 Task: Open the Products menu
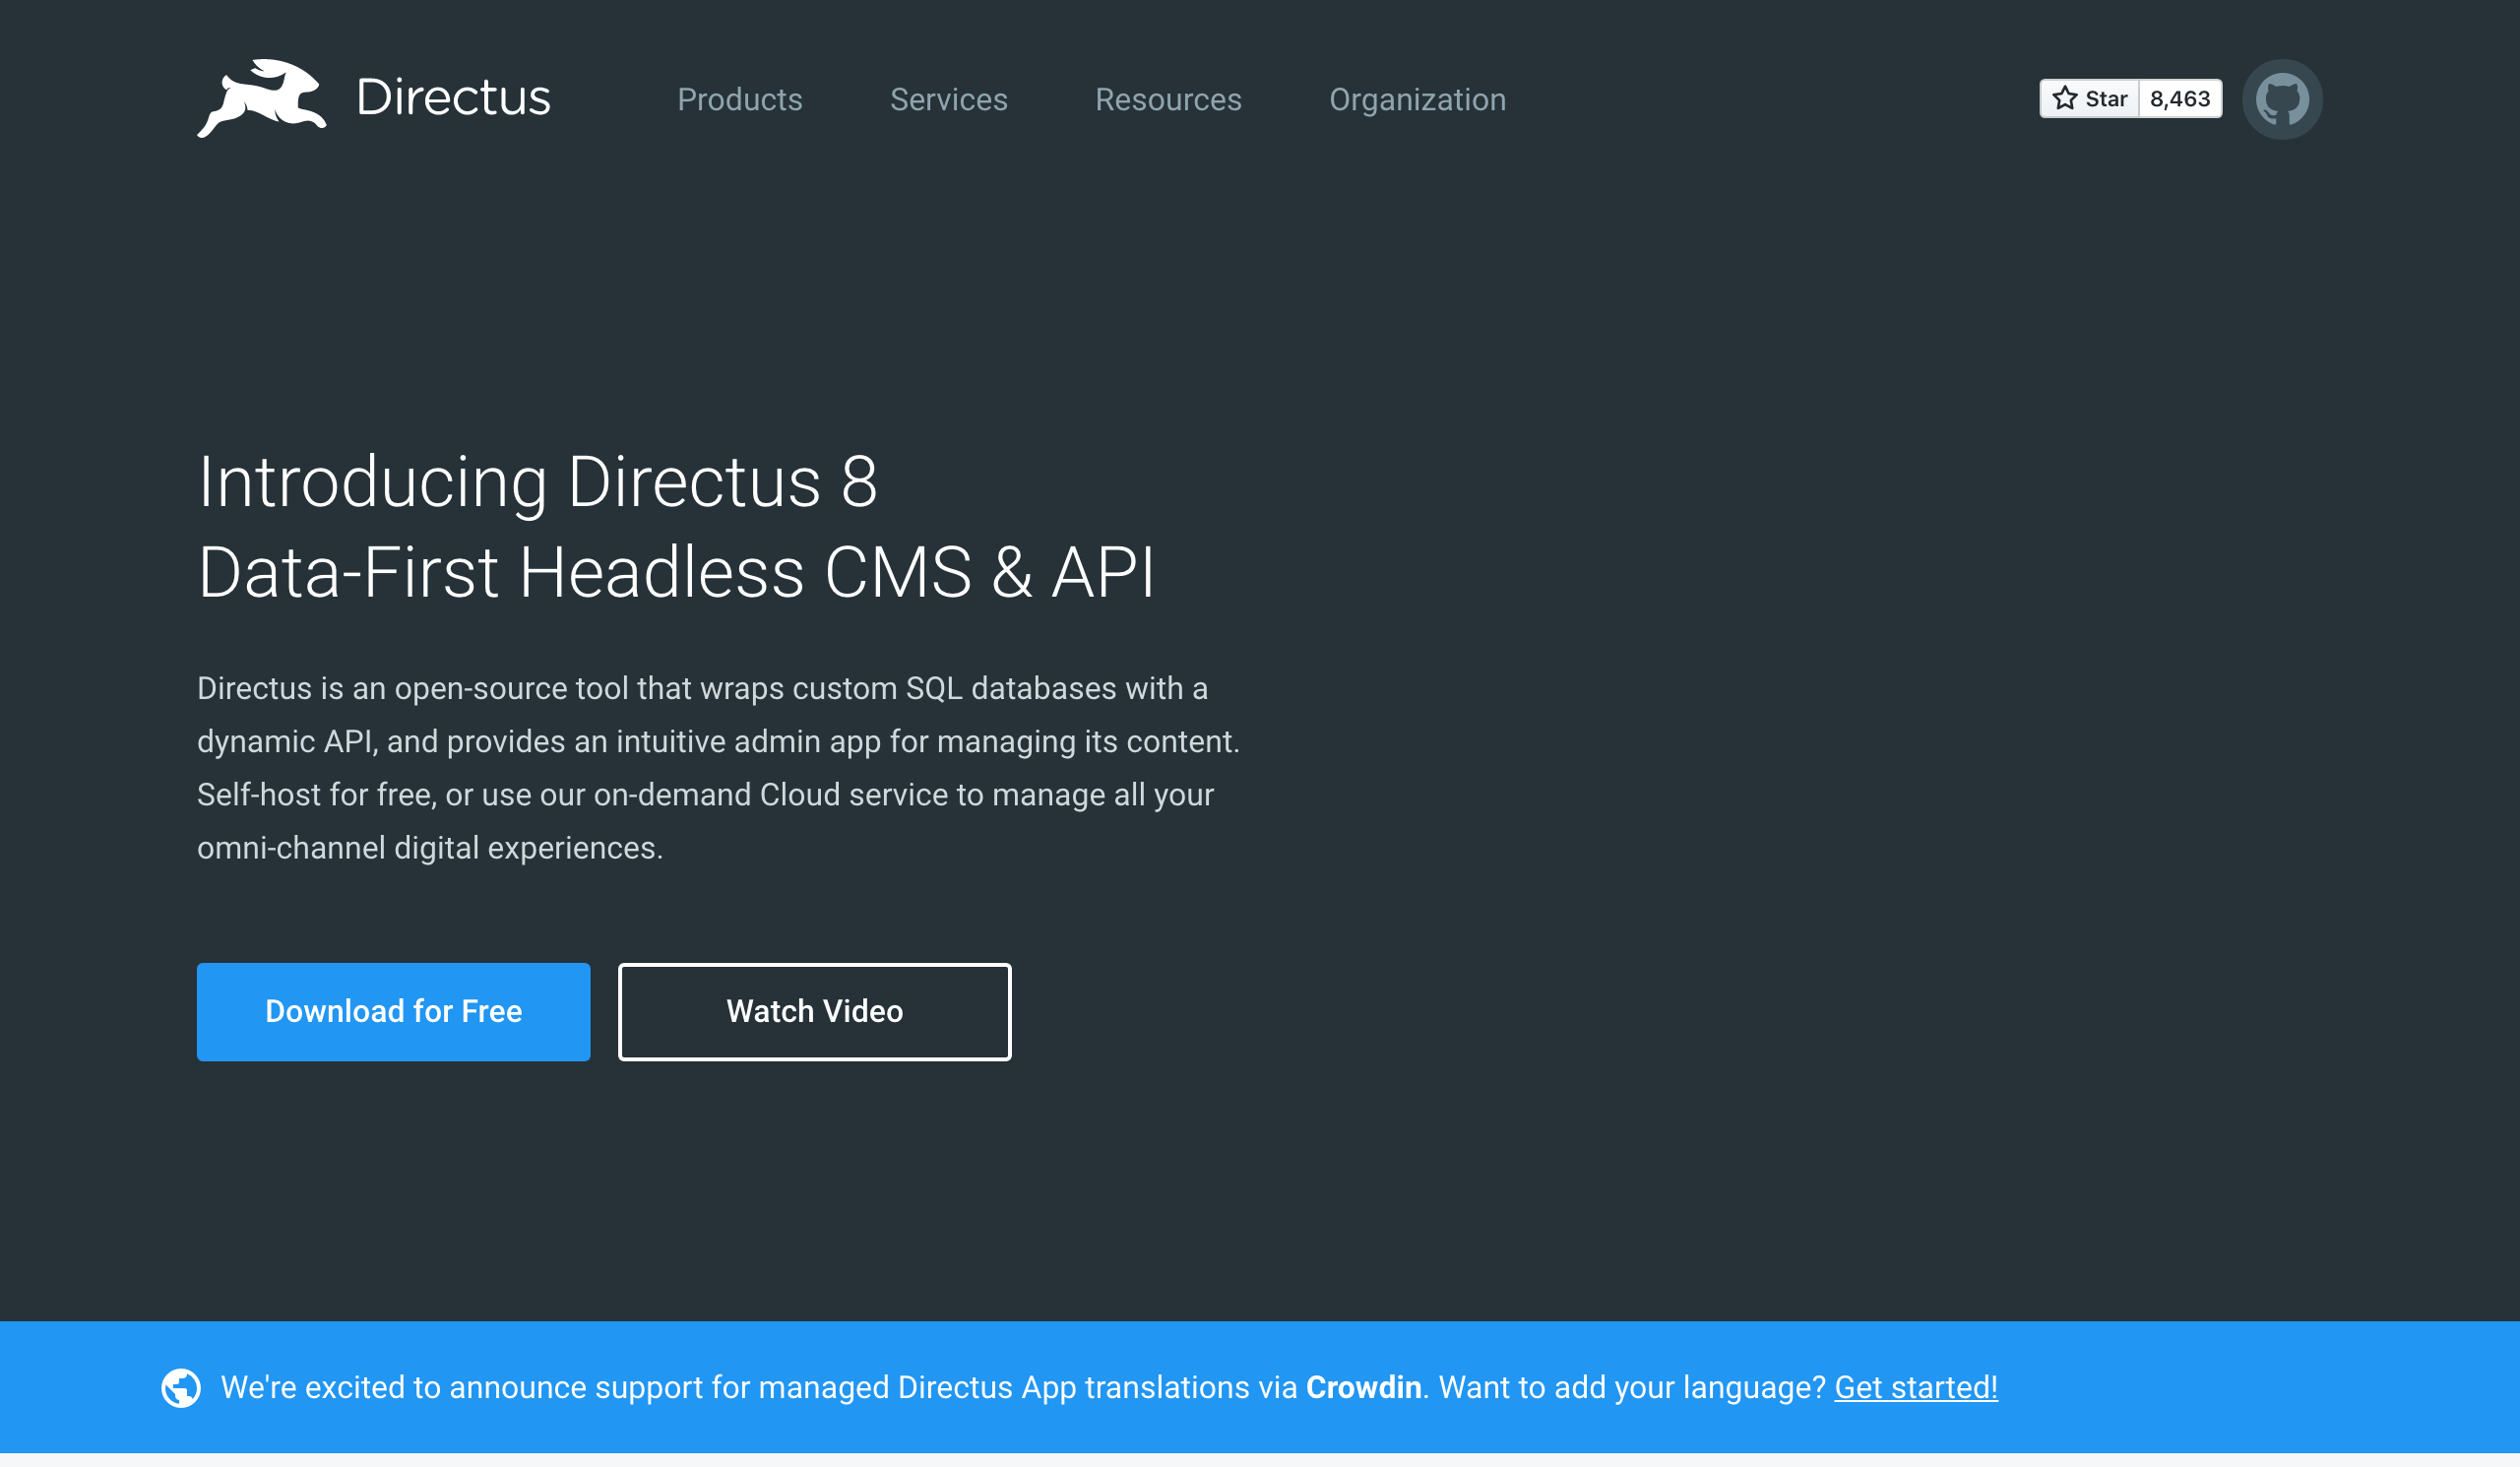[x=739, y=99]
